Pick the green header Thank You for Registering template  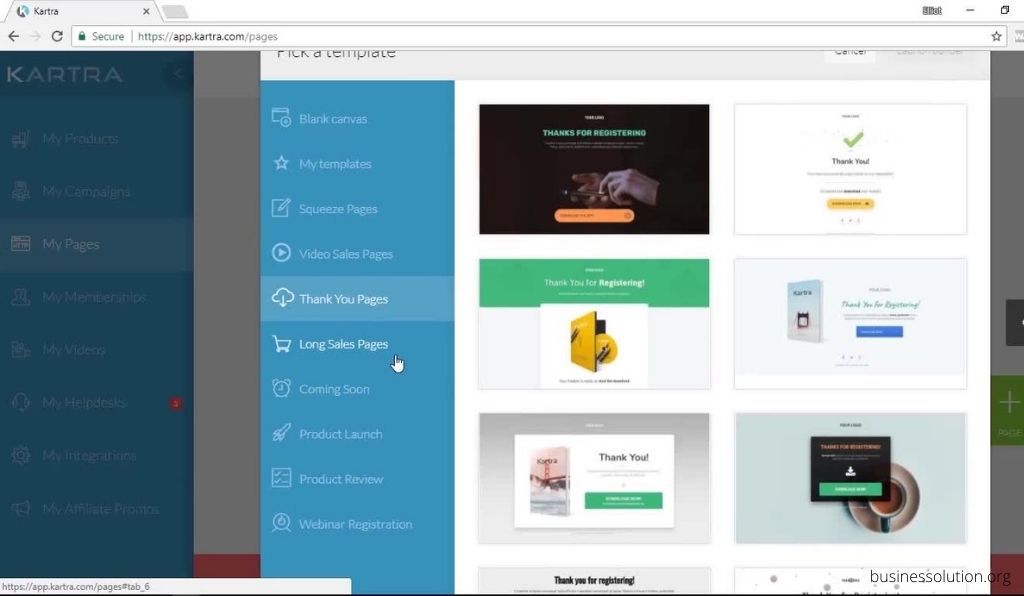coord(594,324)
